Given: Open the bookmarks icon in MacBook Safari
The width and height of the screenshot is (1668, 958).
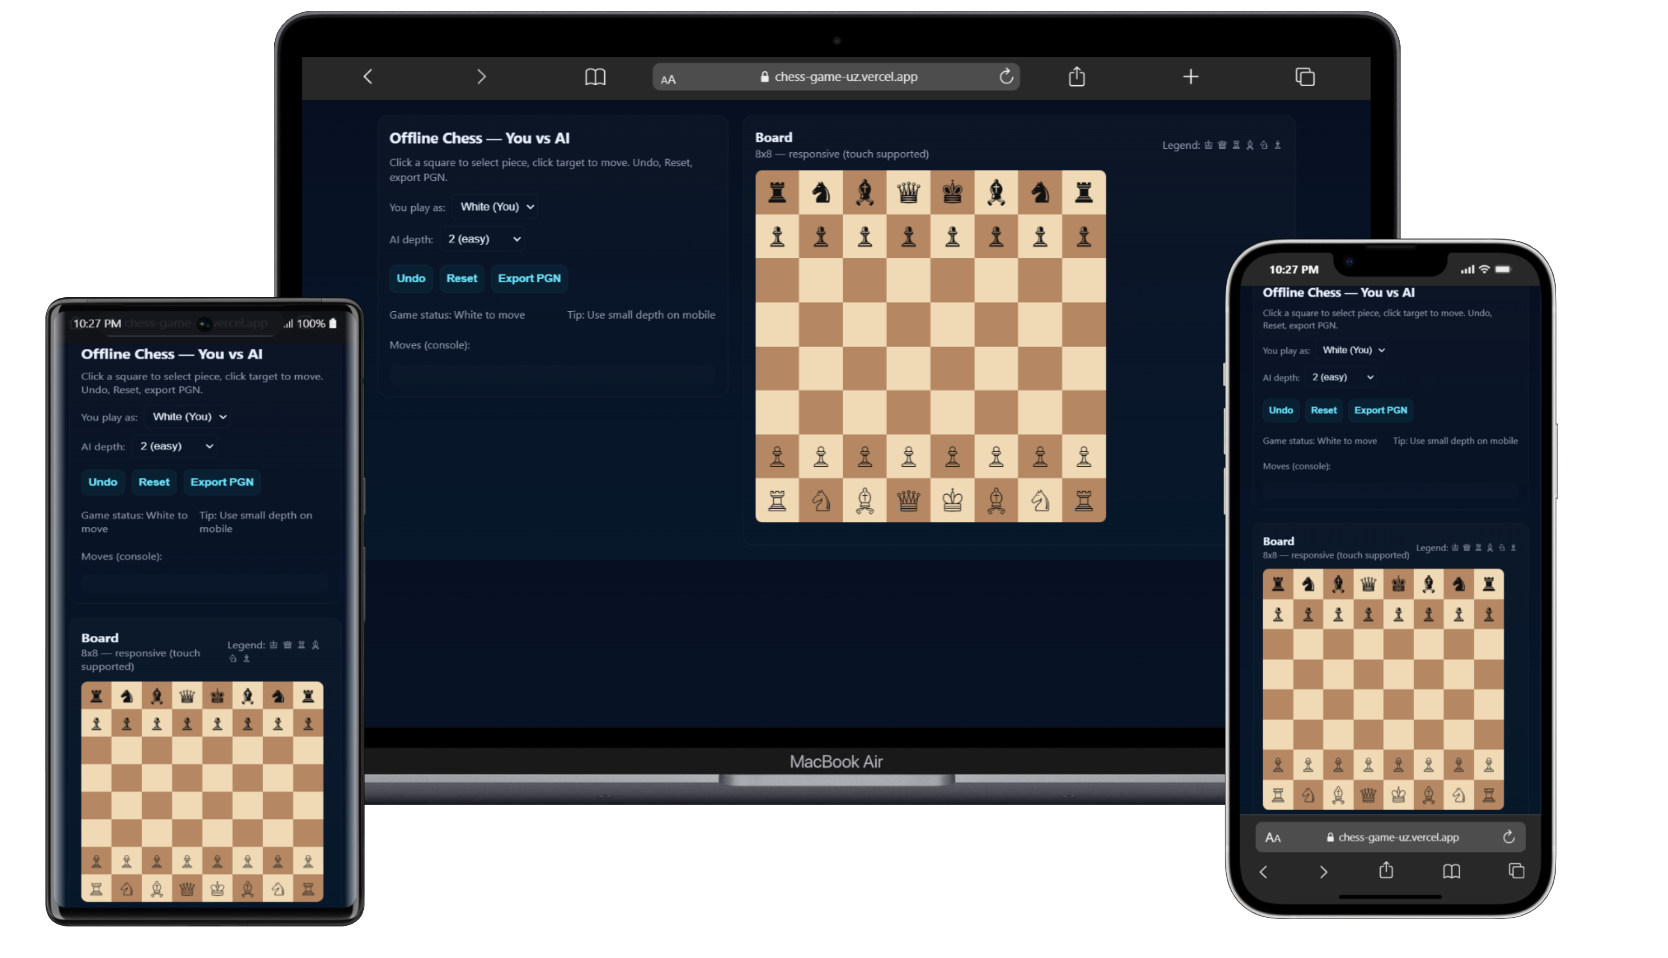Looking at the screenshot, I should 595,77.
